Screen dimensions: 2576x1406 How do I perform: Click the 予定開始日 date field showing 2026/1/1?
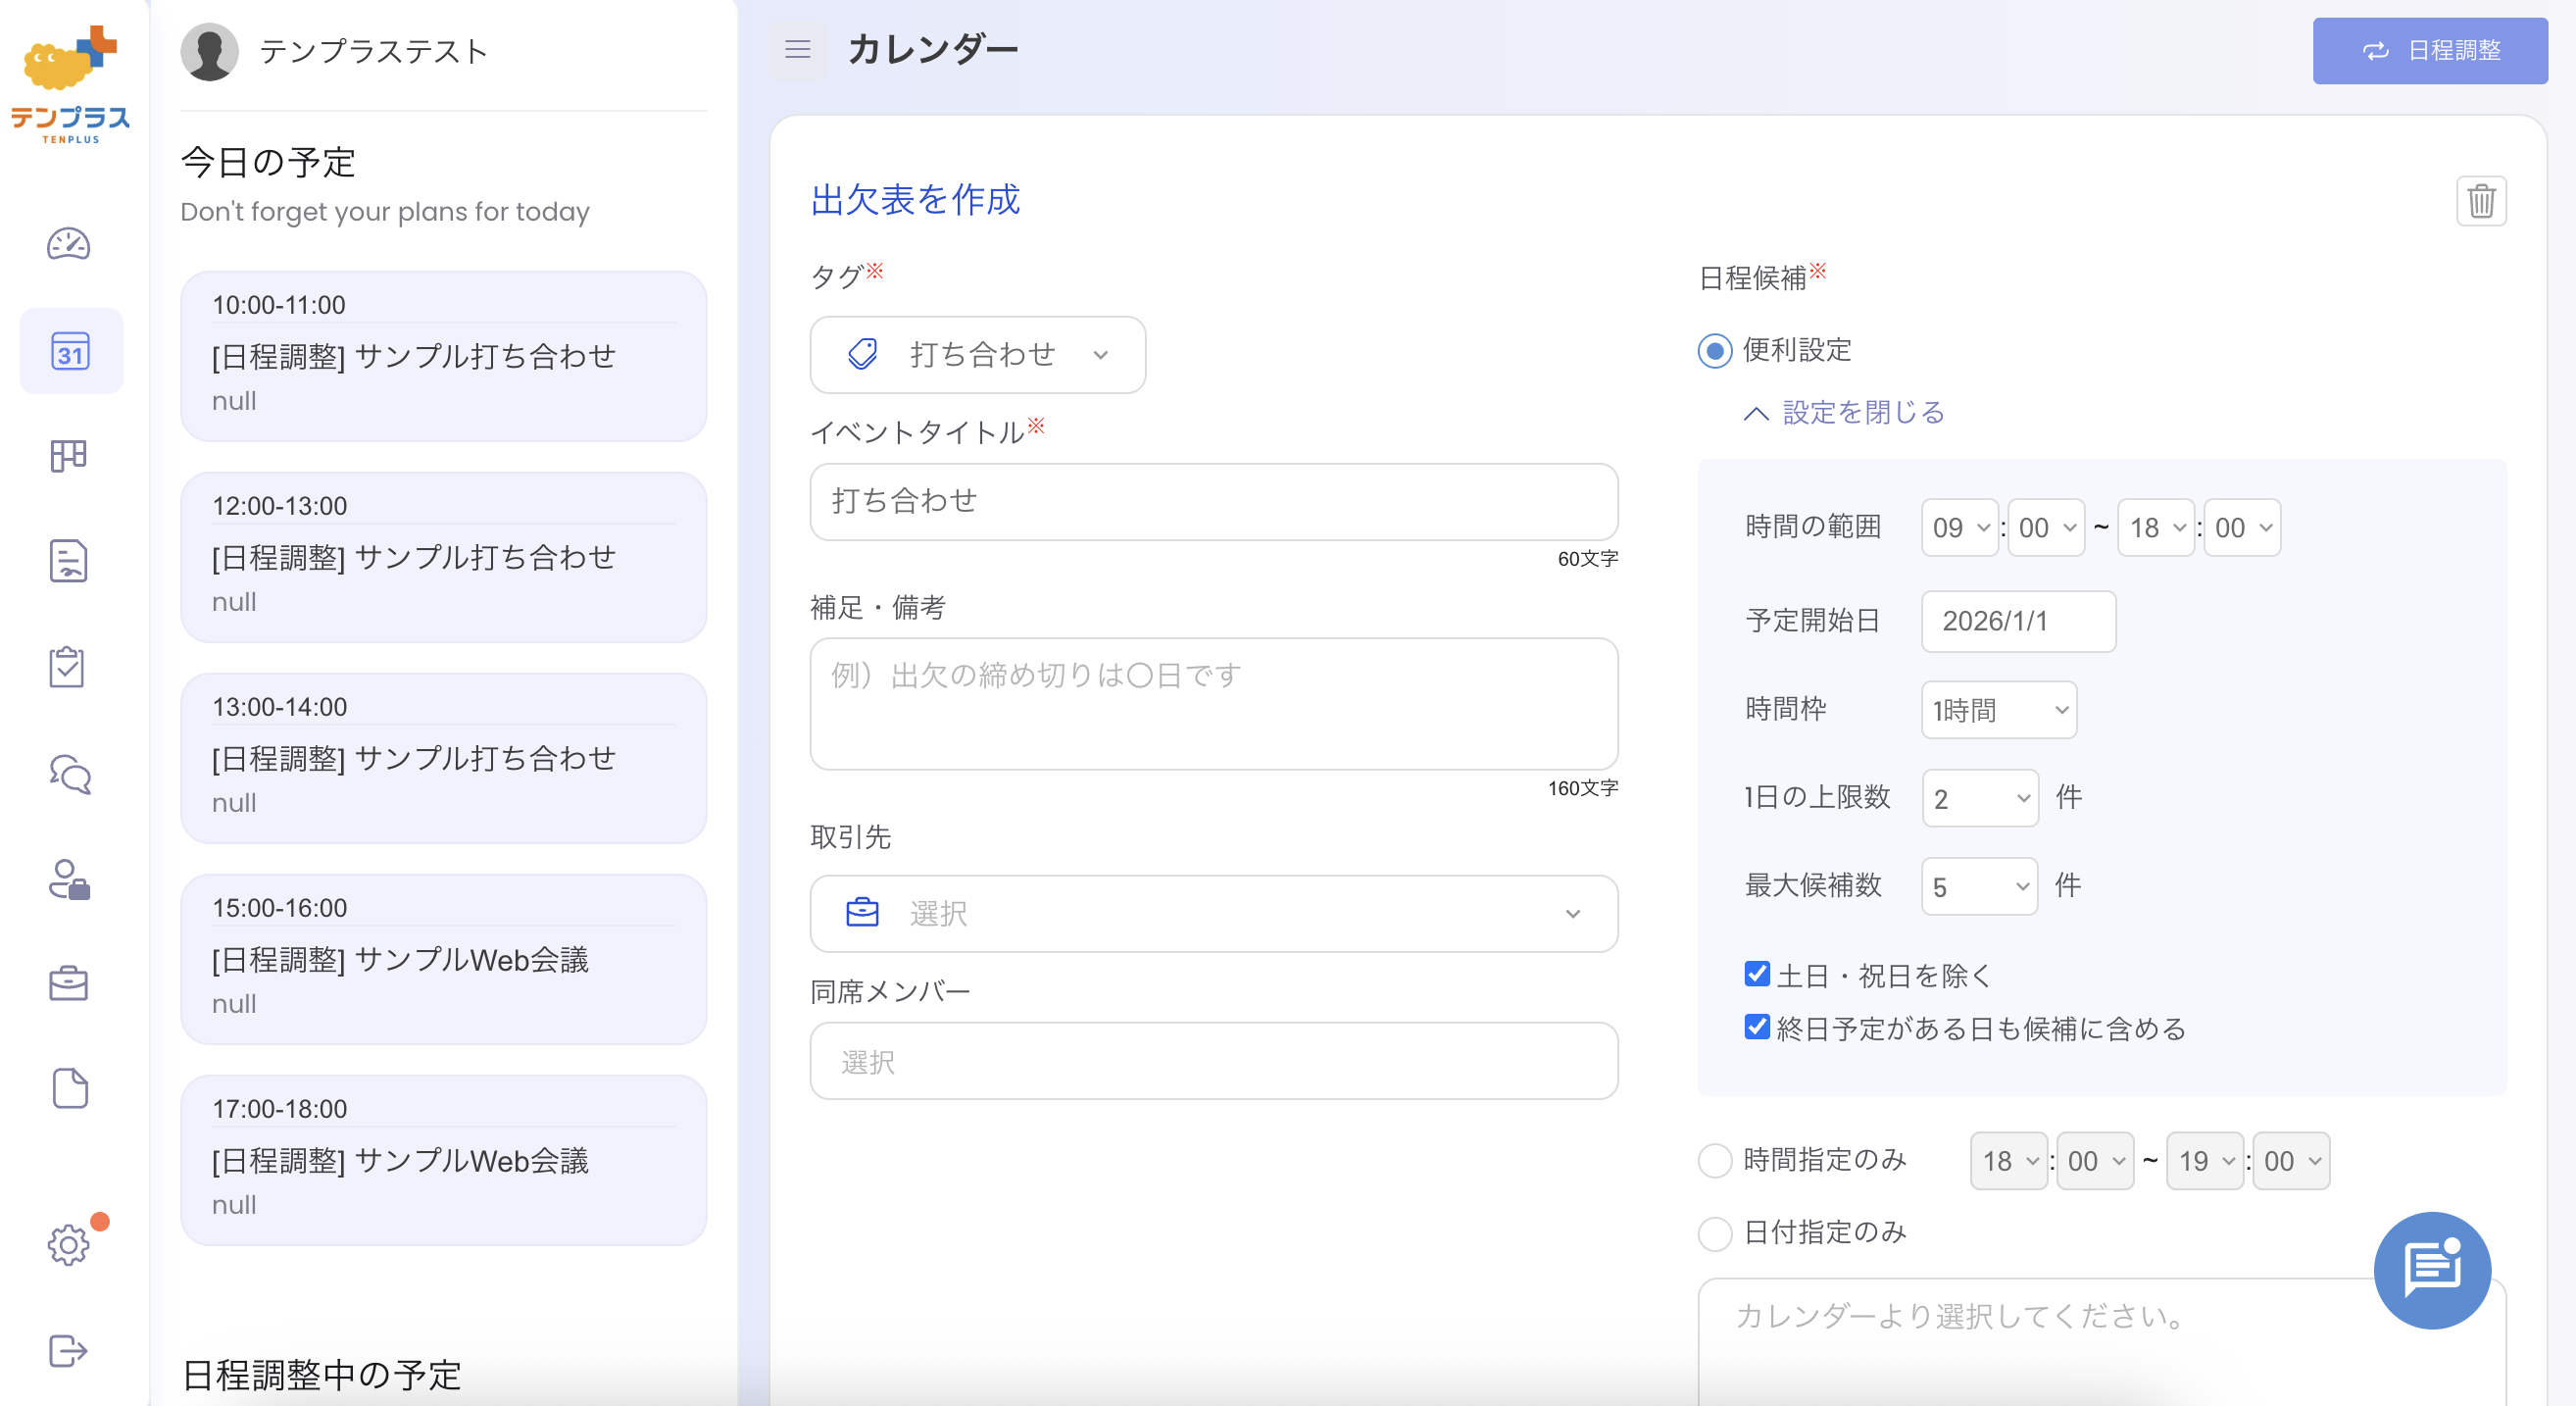point(2018,621)
